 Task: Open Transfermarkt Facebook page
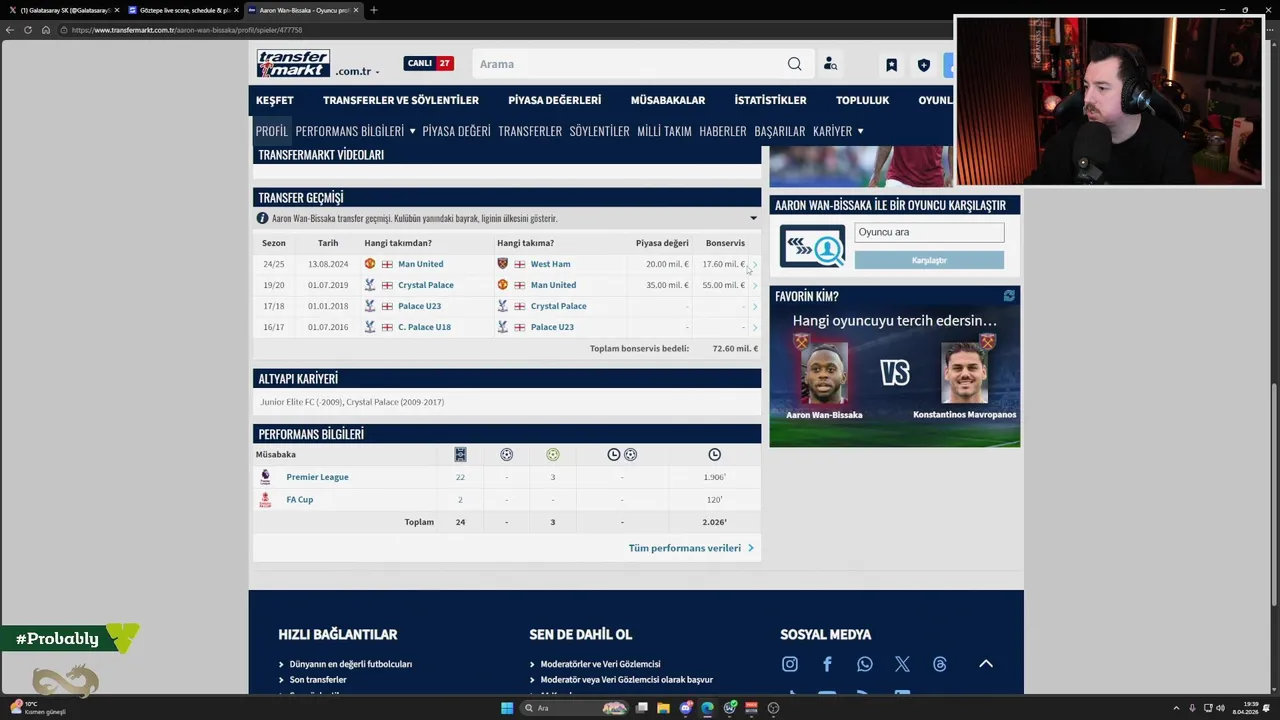(x=827, y=664)
